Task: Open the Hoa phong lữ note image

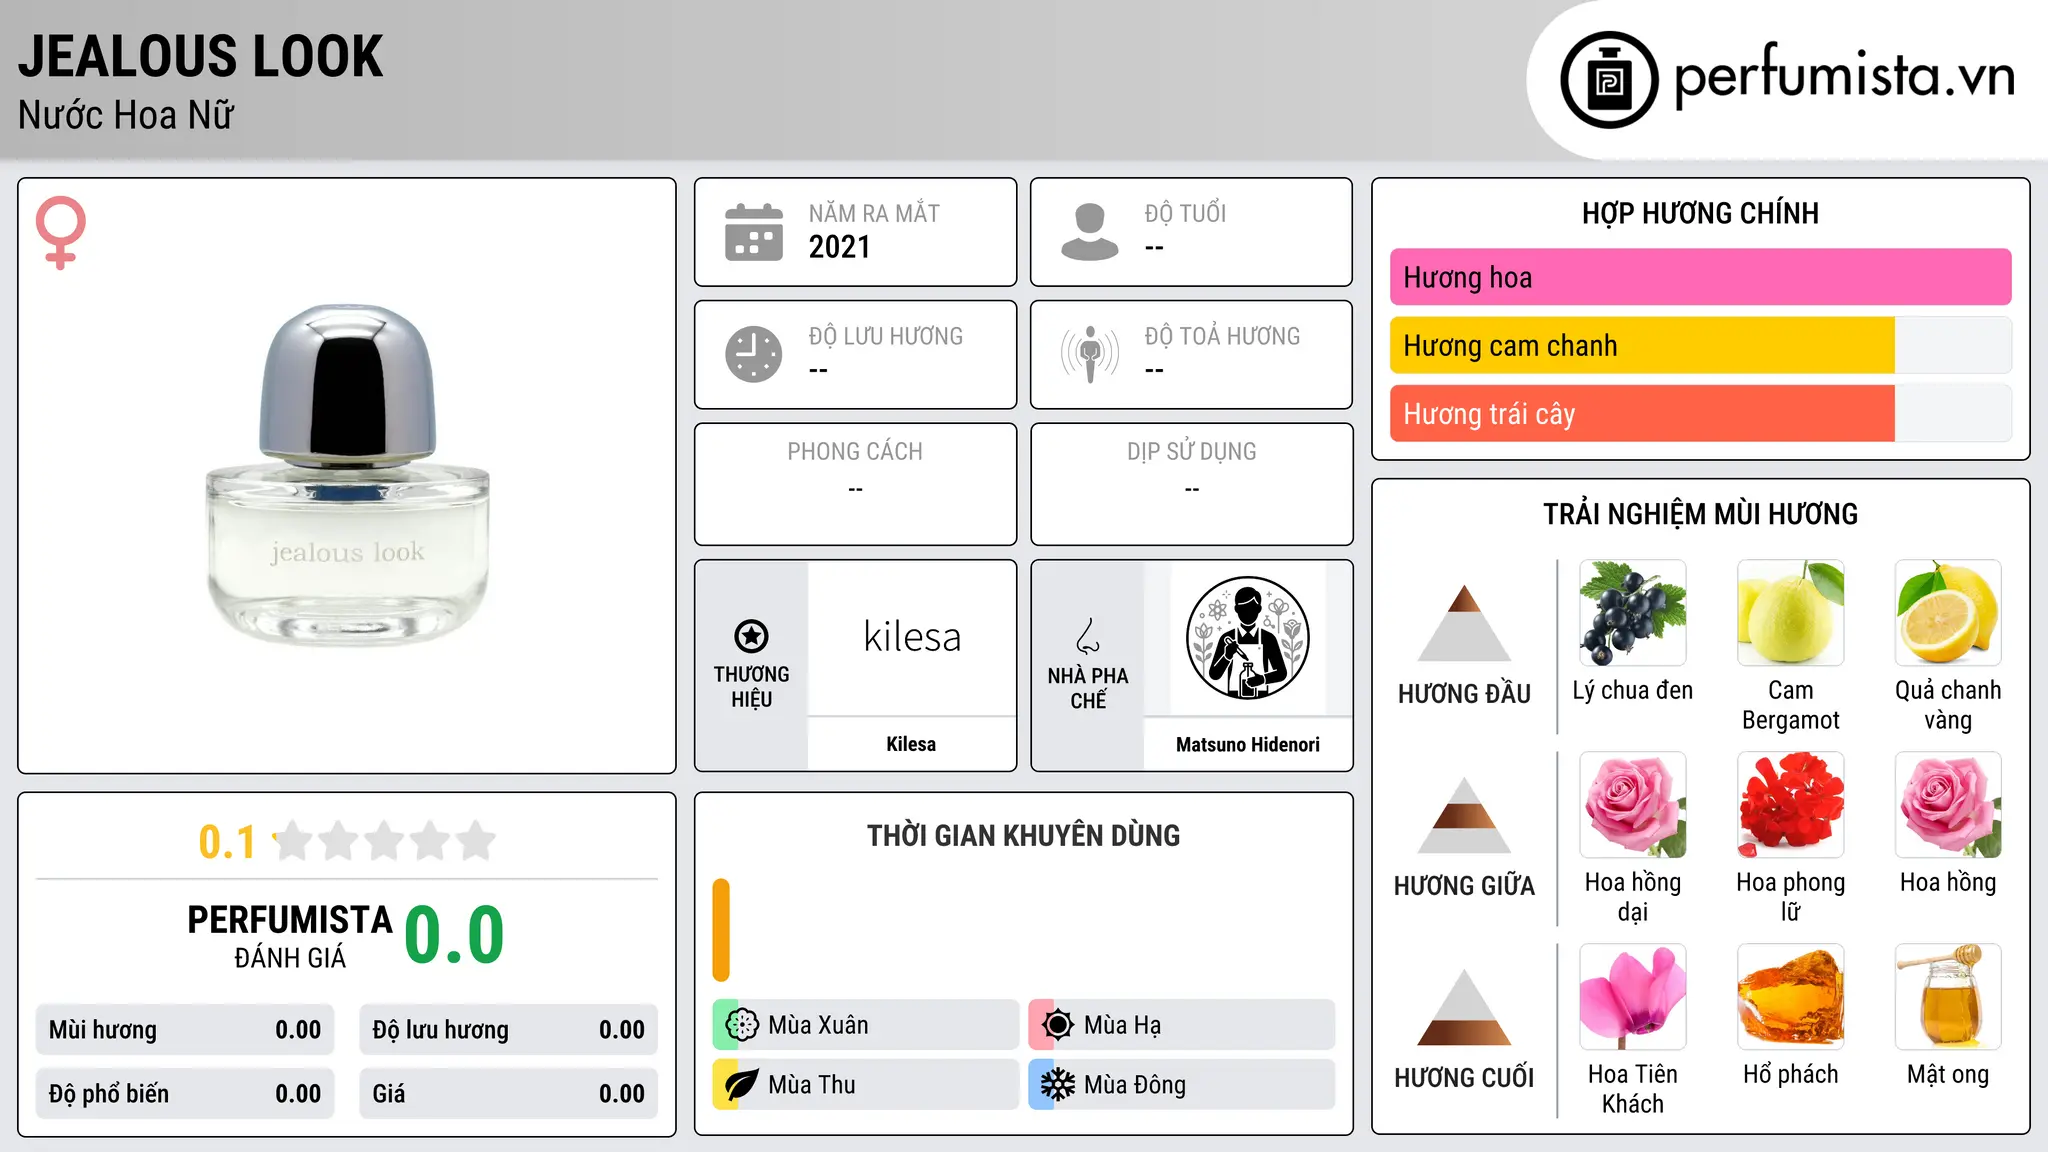Action: pyautogui.click(x=1791, y=805)
